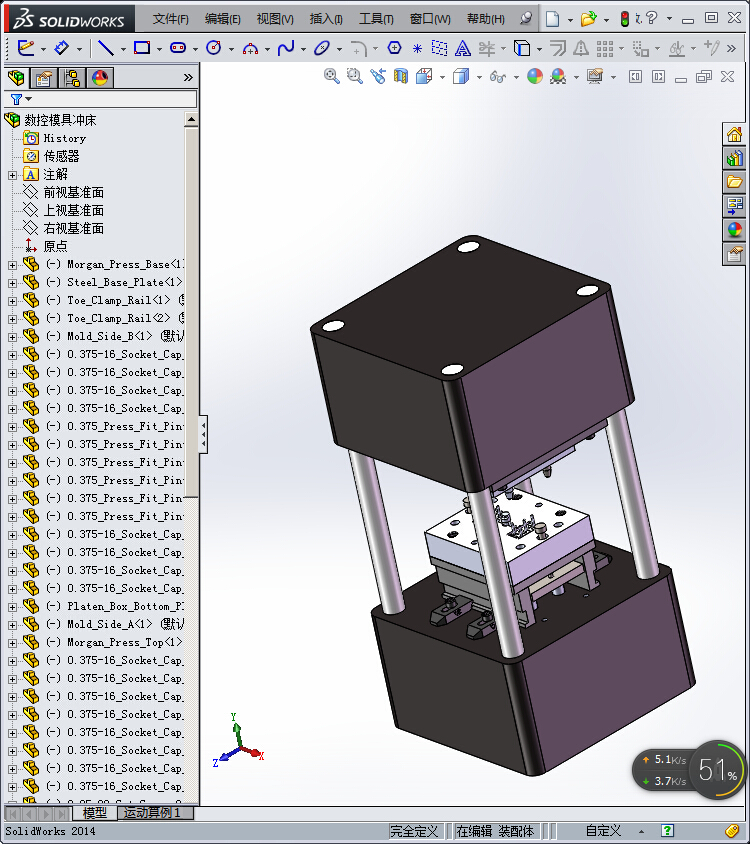This screenshot has height=844, width=750.
Task: Expand the Toe_Clamp_Rail<2> component
Action: click(x=12, y=319)
